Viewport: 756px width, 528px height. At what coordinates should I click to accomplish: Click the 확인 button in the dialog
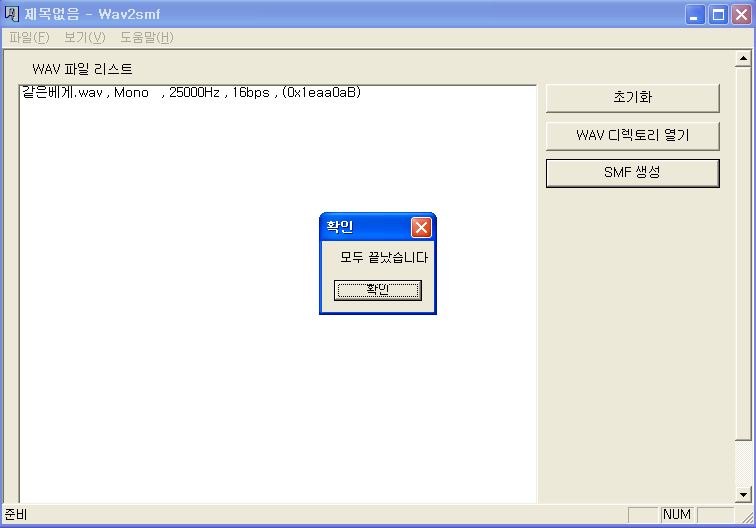point(378,290)
